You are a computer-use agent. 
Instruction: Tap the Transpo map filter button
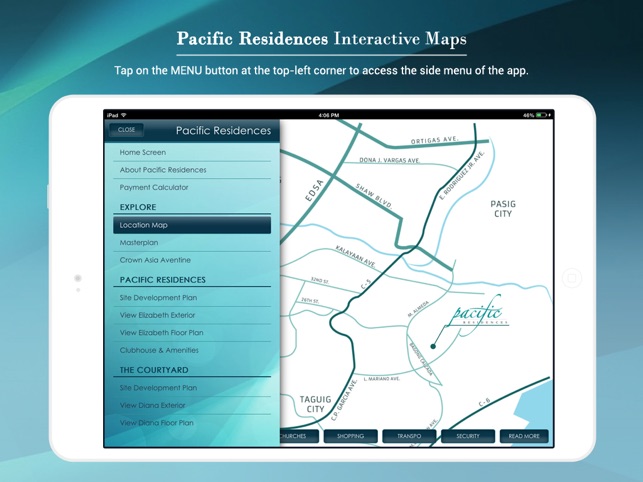(x=409, y=436)
